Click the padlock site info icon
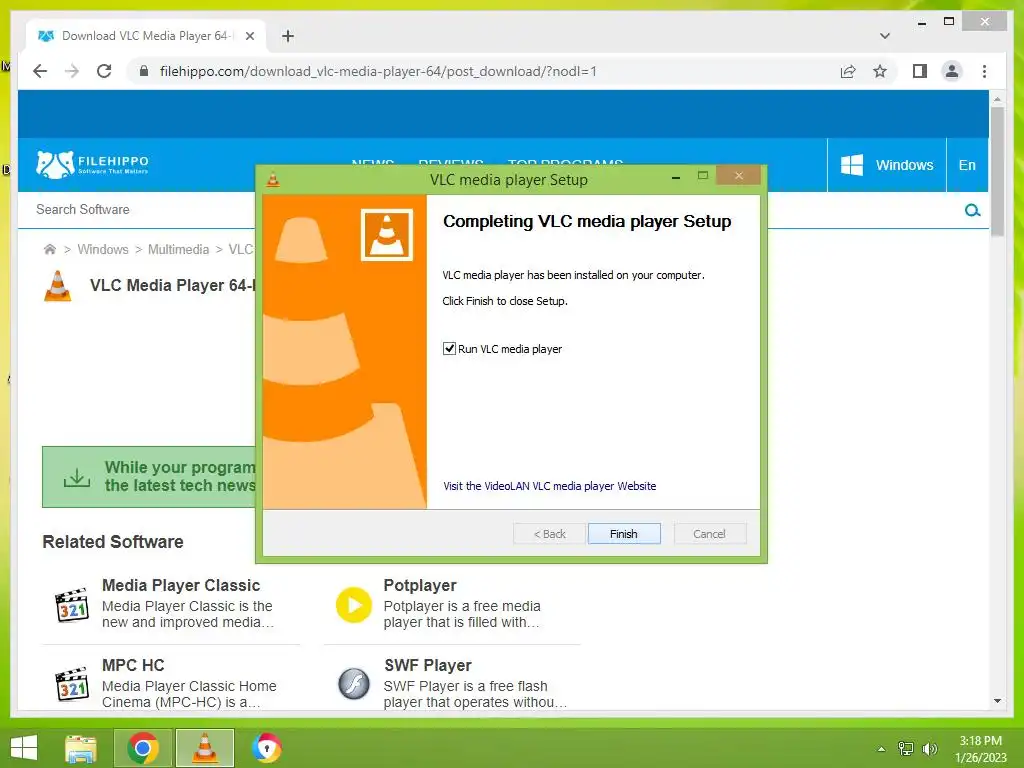The width and height of the screenshot is (1024, 768). 144,71
